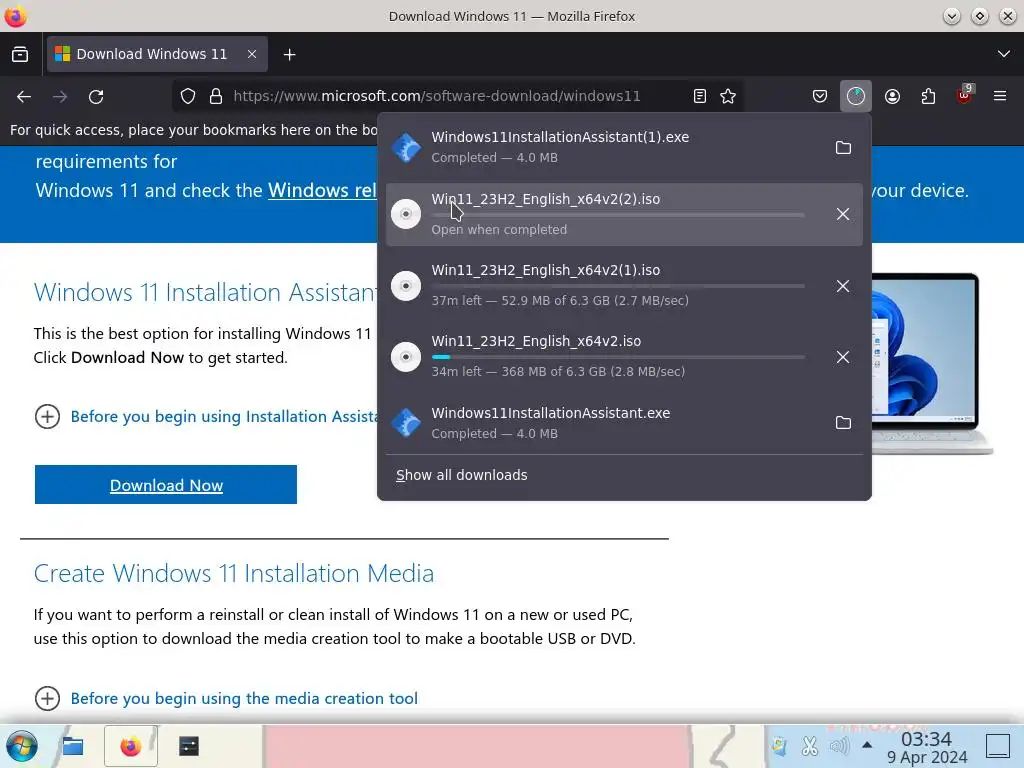The width and height of the screenshot is (1024, 768).
Task: Open the start menu button in taskbar
Action: point(22,746)
